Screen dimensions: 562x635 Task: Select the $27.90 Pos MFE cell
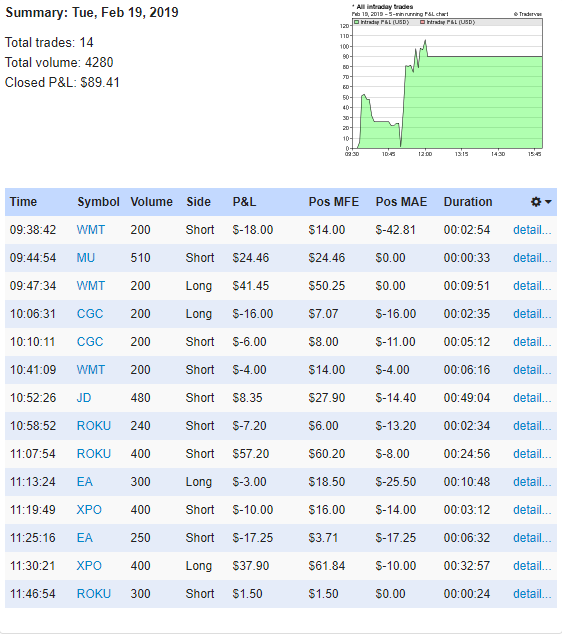coord(327,397)
